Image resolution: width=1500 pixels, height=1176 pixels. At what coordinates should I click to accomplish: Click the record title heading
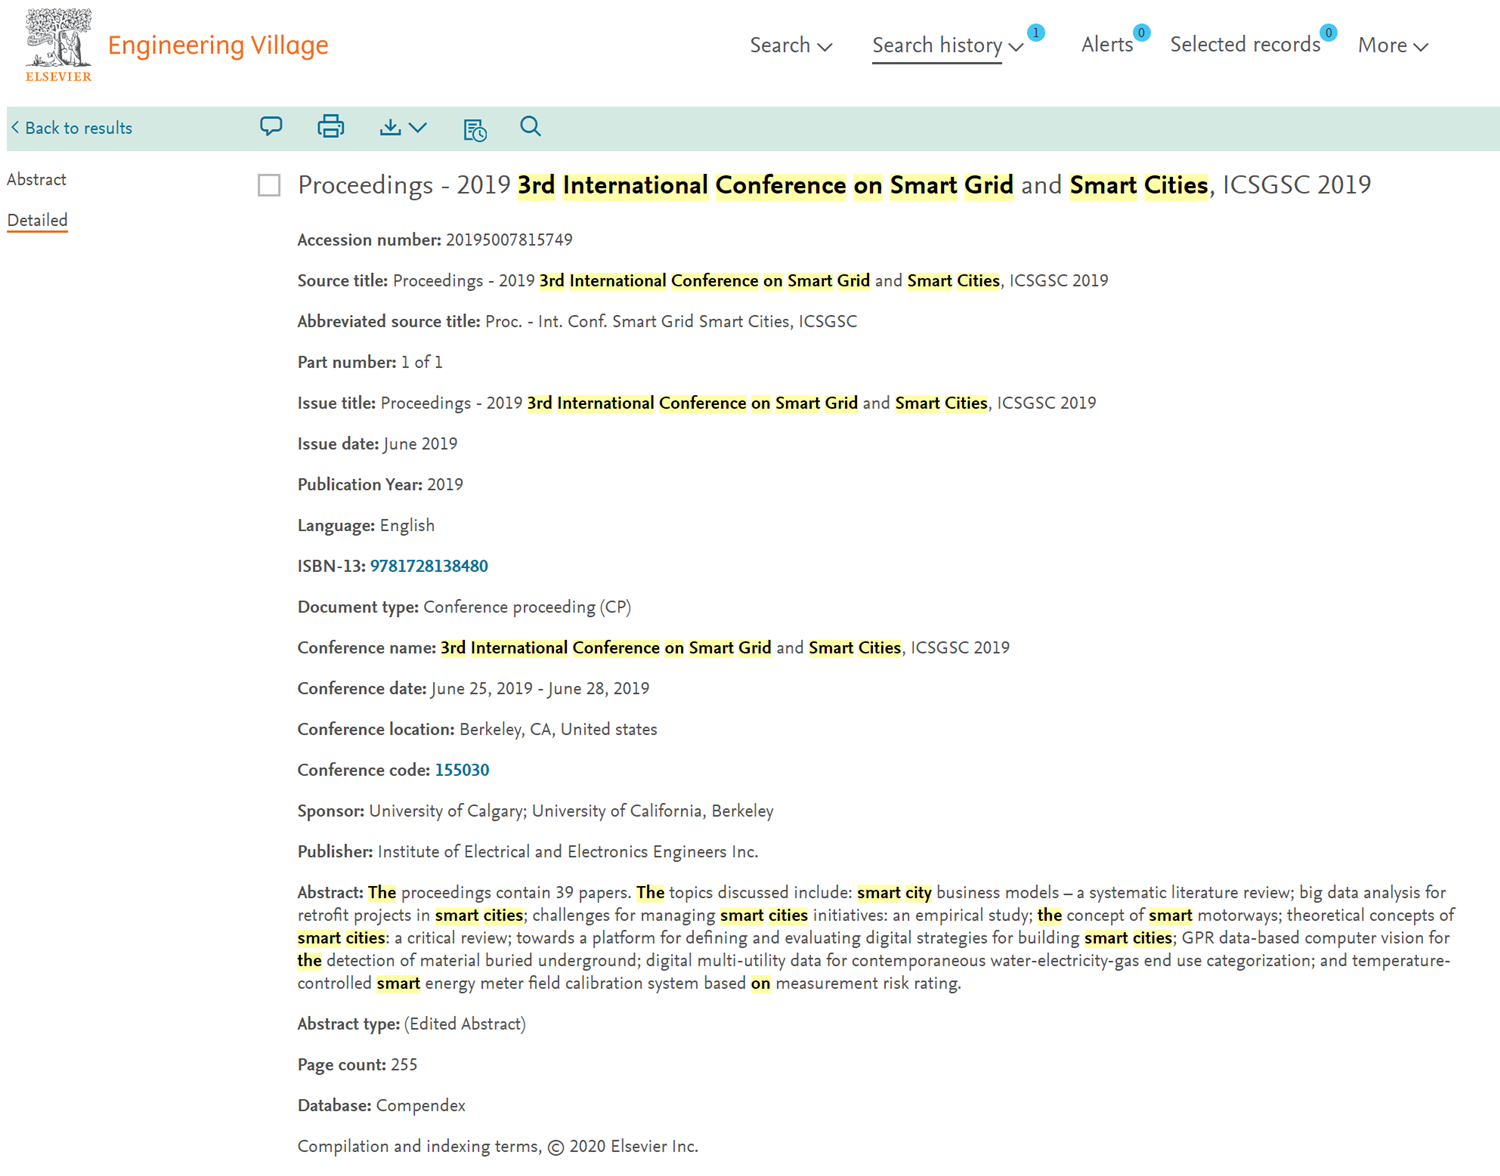click(x=835, y=185)
